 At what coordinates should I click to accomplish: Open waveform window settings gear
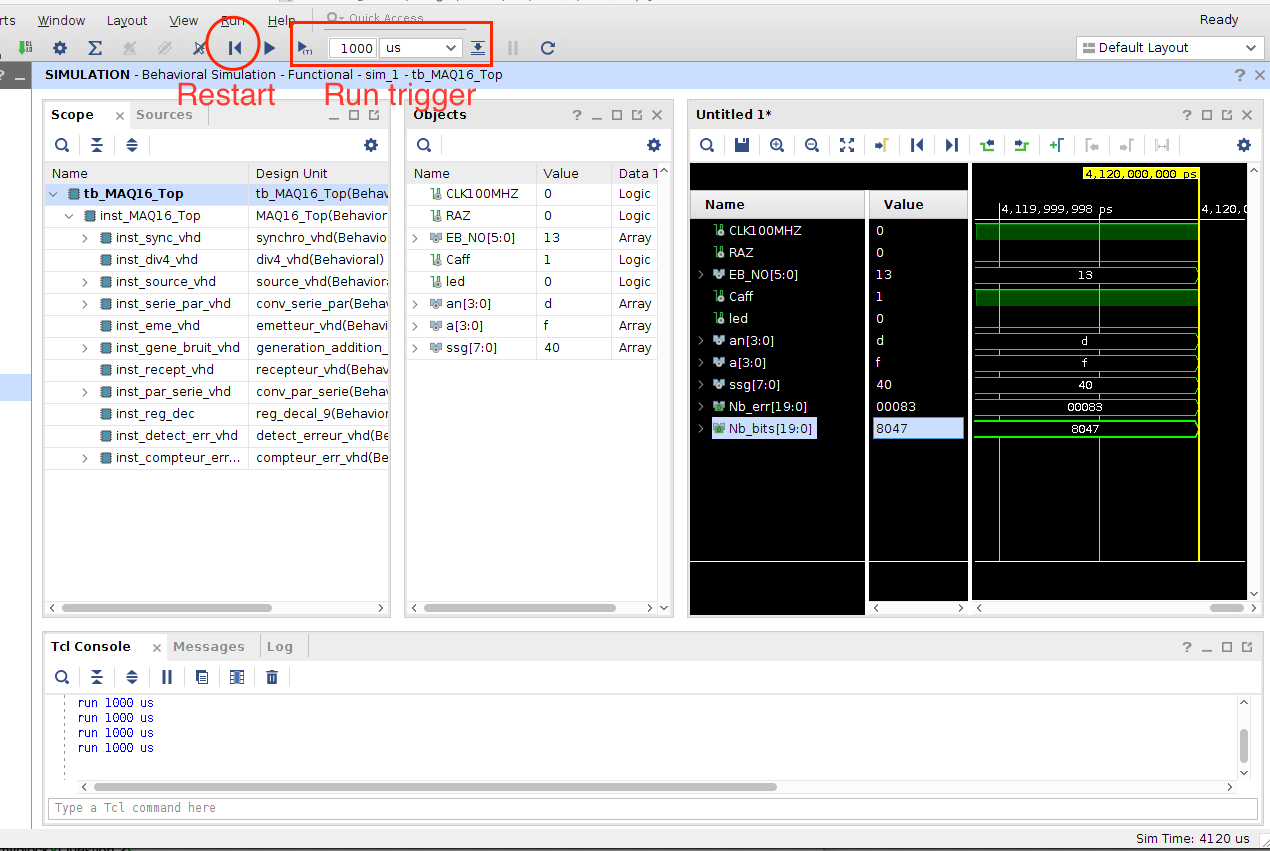(1244, 145)
